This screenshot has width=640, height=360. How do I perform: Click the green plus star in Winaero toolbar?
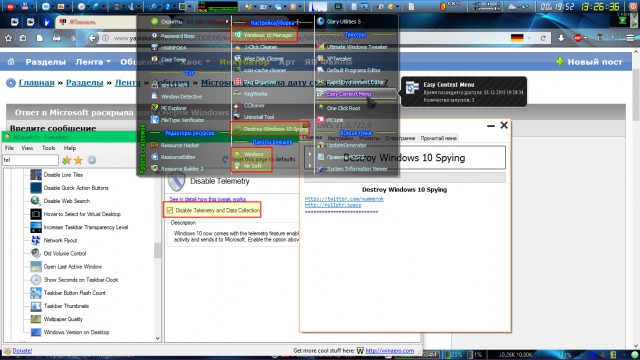[66, 160]
